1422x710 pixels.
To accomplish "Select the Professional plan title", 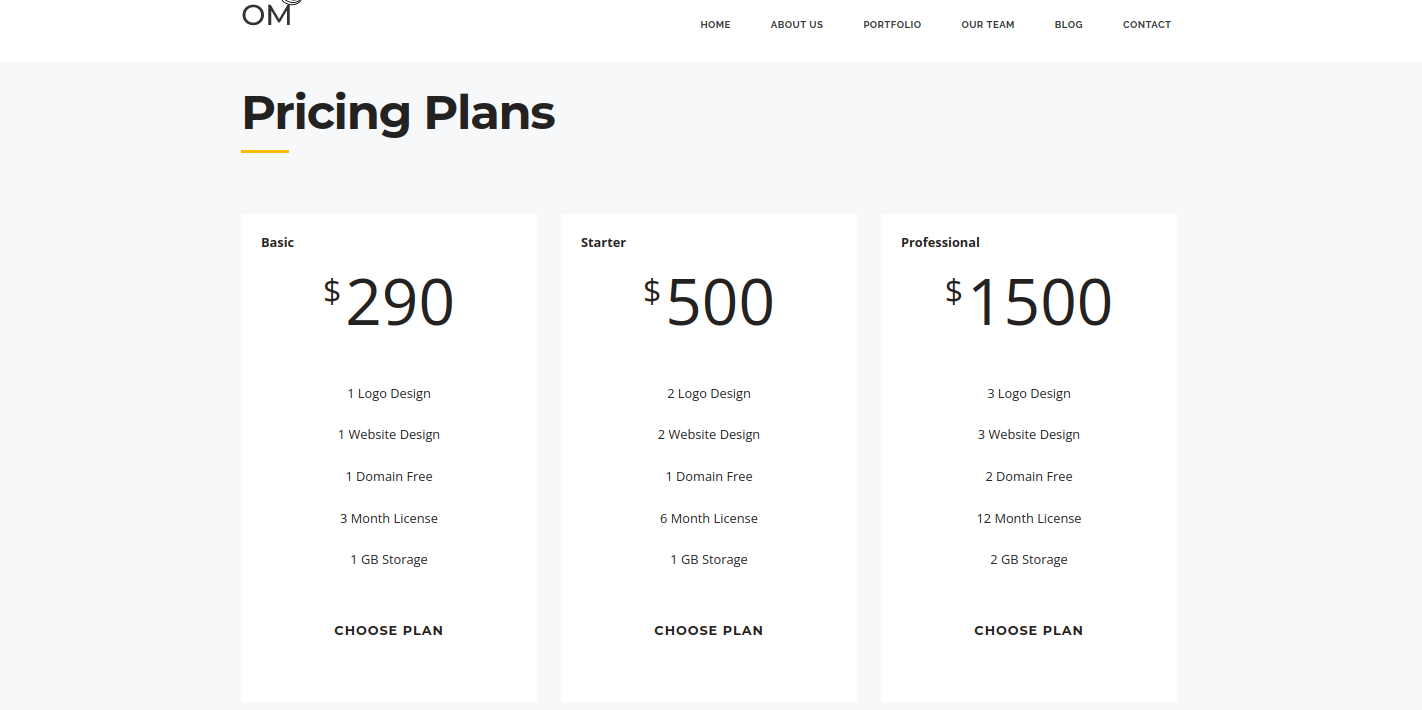I will (x=940, y=243).
